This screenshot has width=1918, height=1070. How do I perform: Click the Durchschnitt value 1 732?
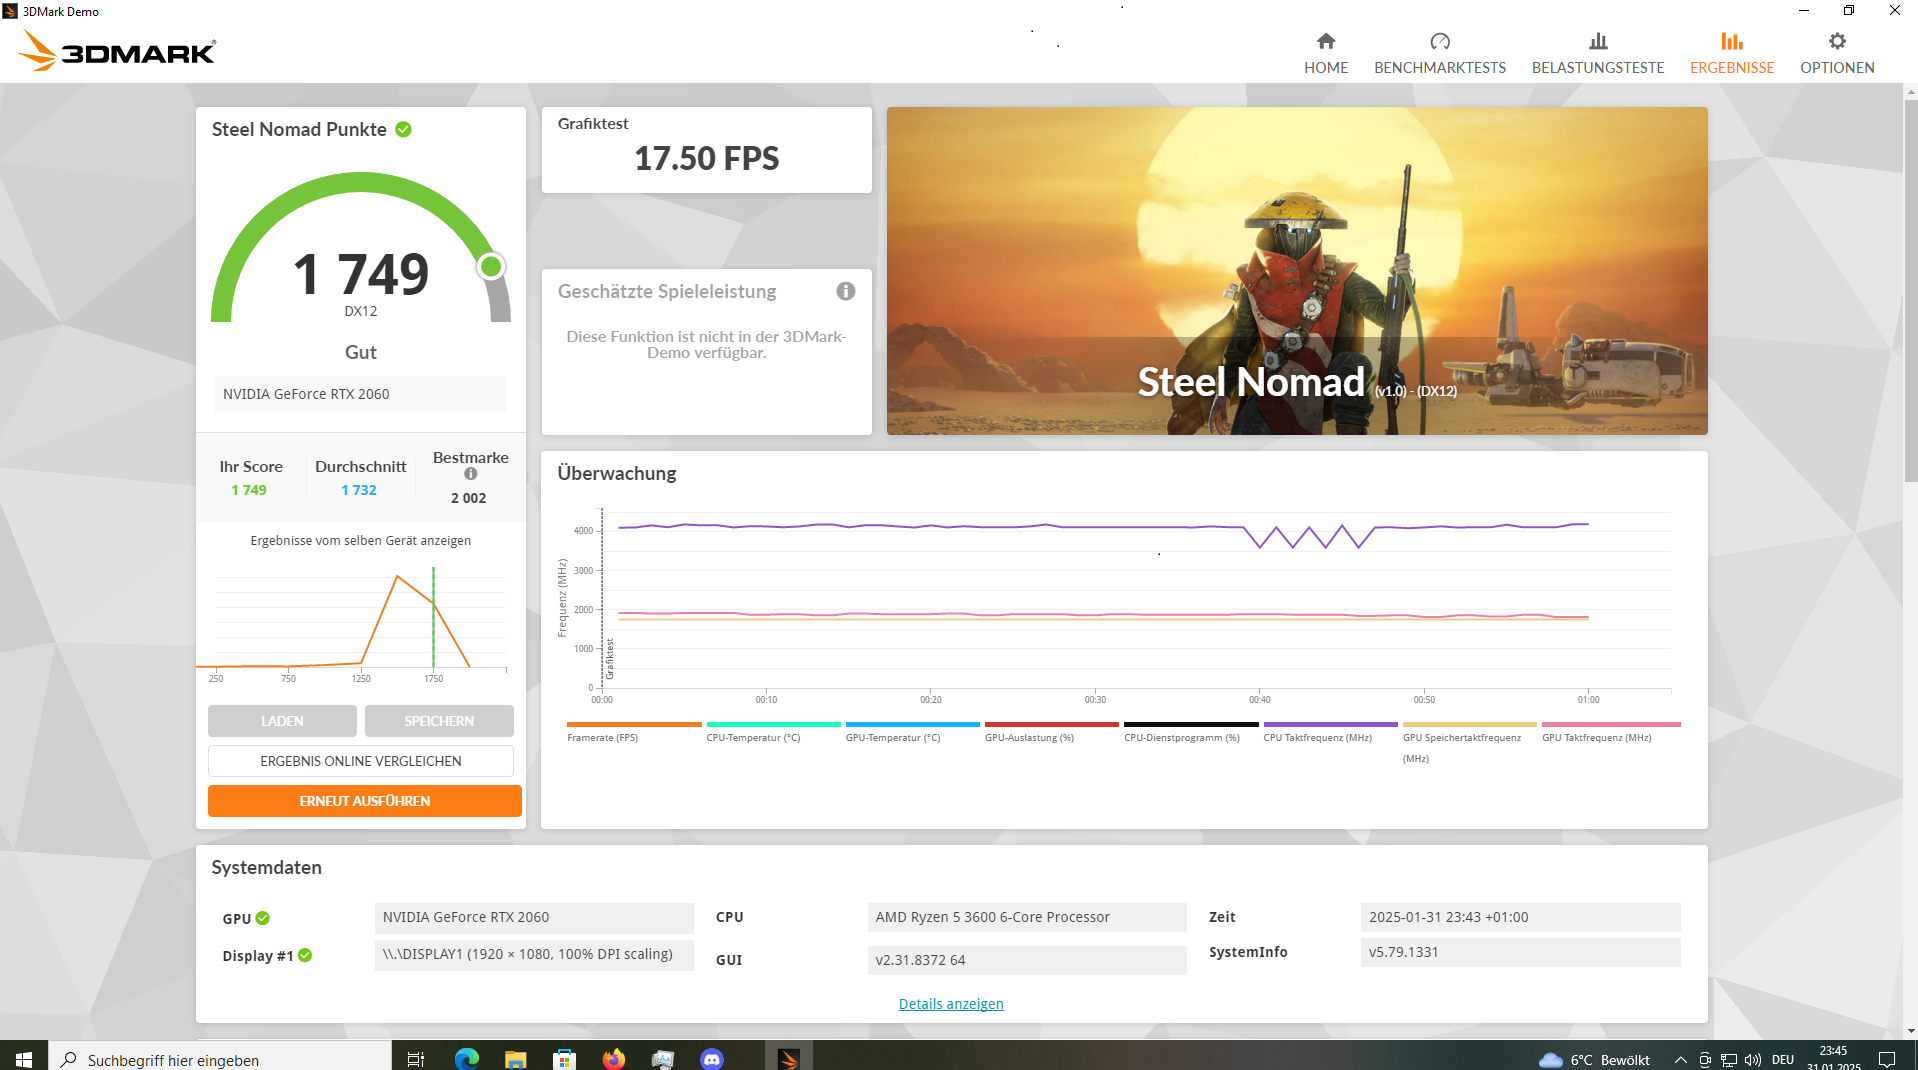click(x=359, y=490)
